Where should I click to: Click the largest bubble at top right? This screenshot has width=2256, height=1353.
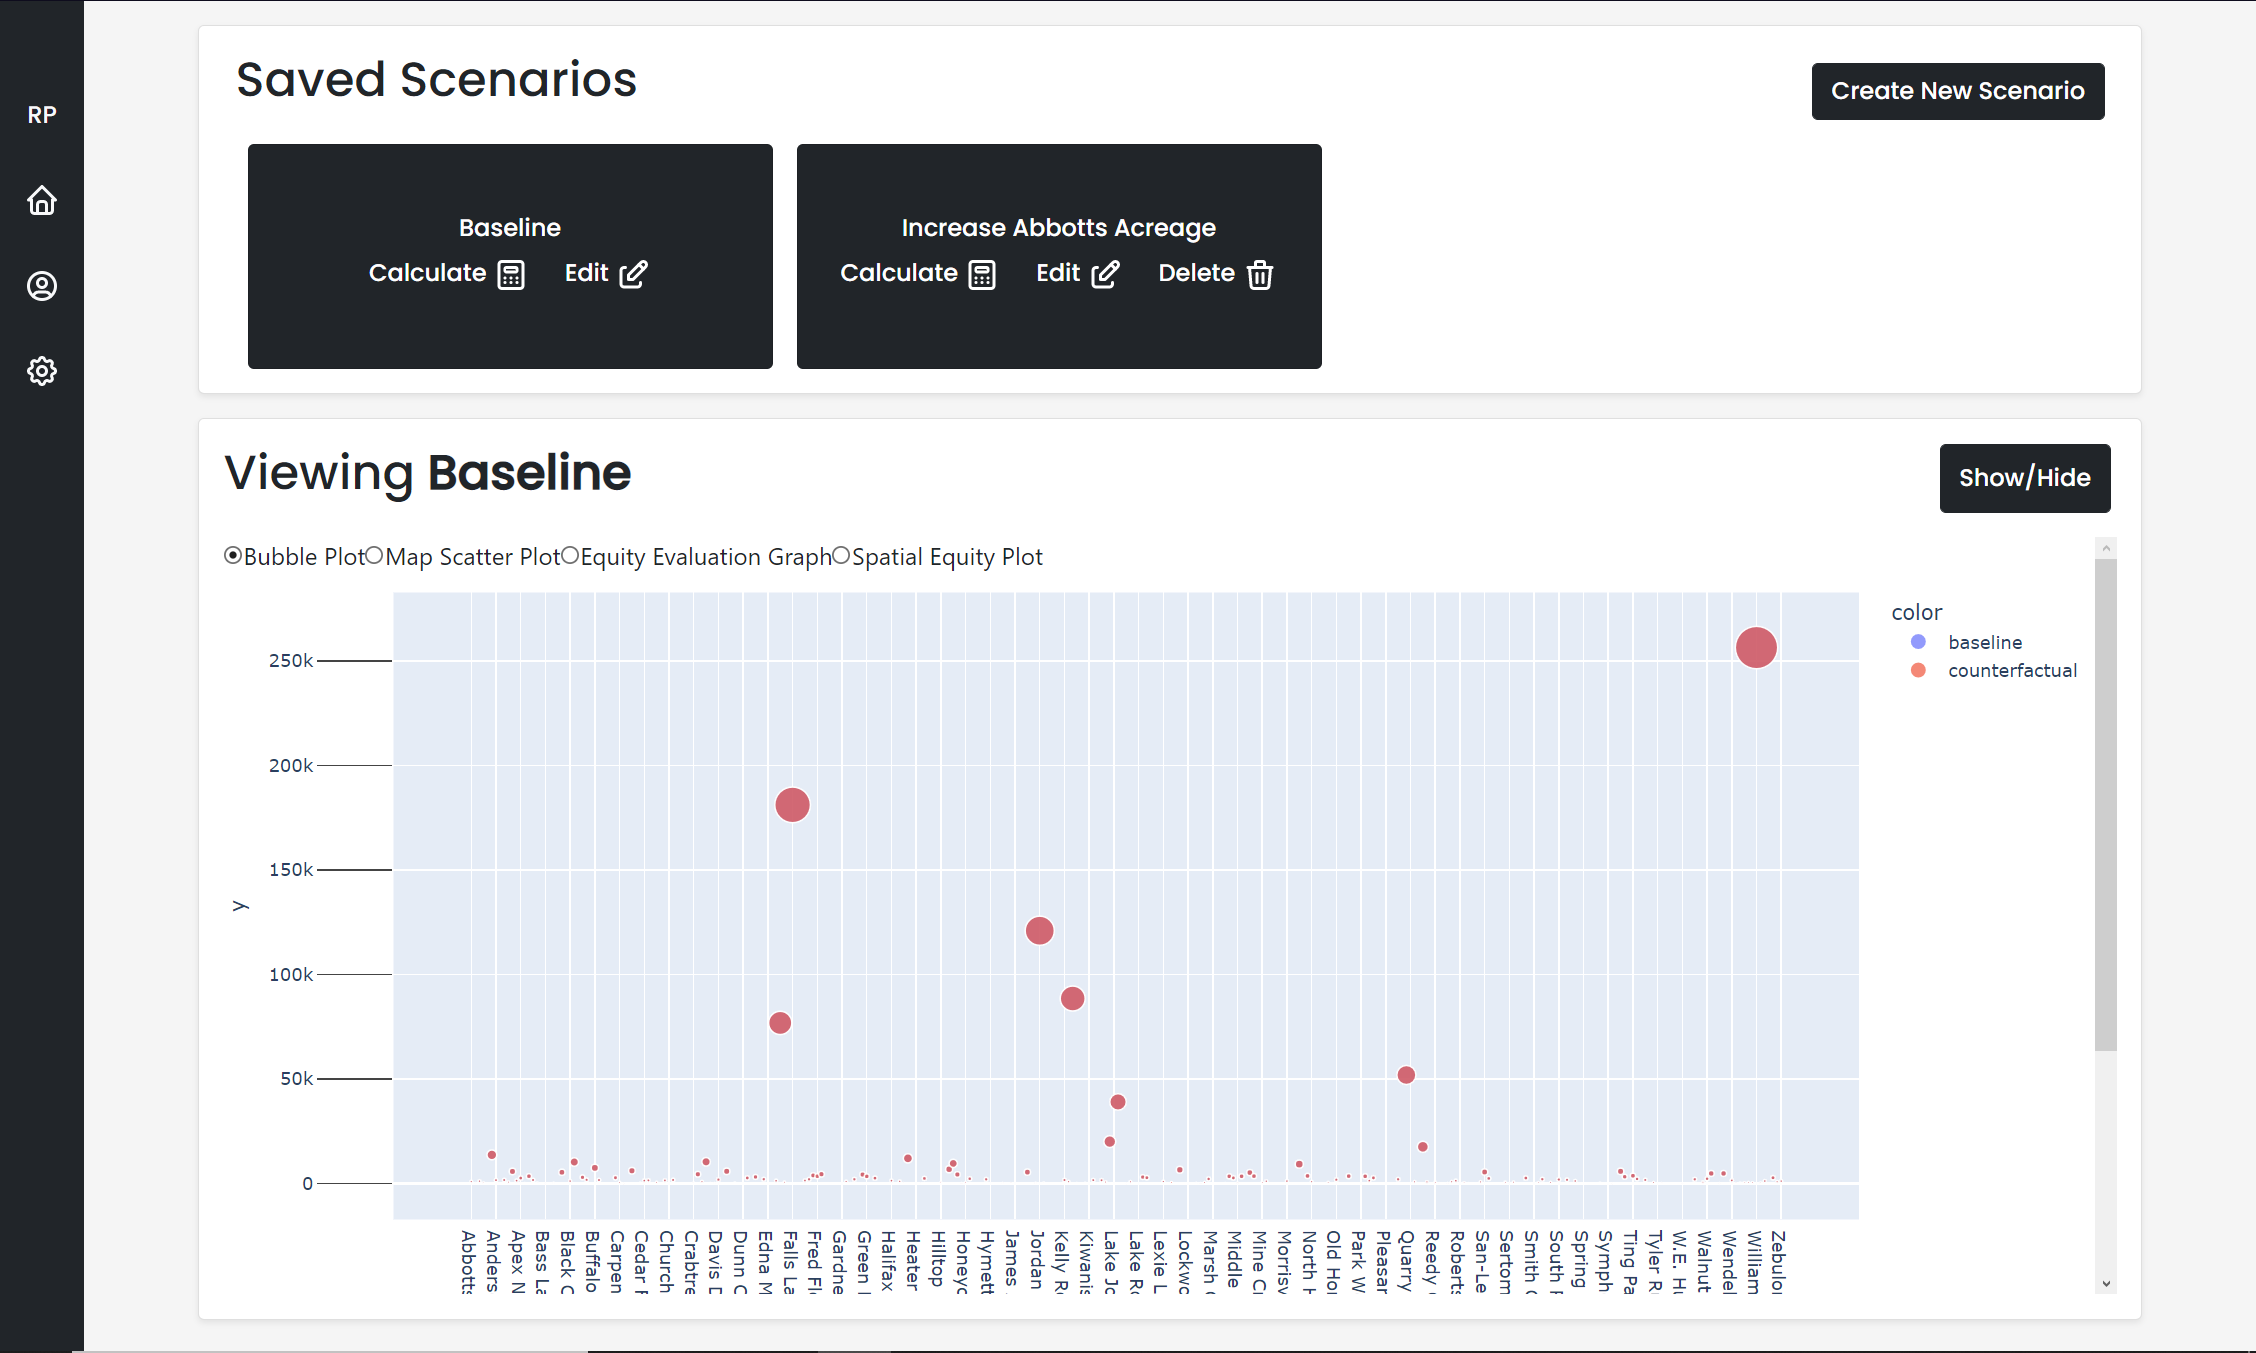[1755, 647]
